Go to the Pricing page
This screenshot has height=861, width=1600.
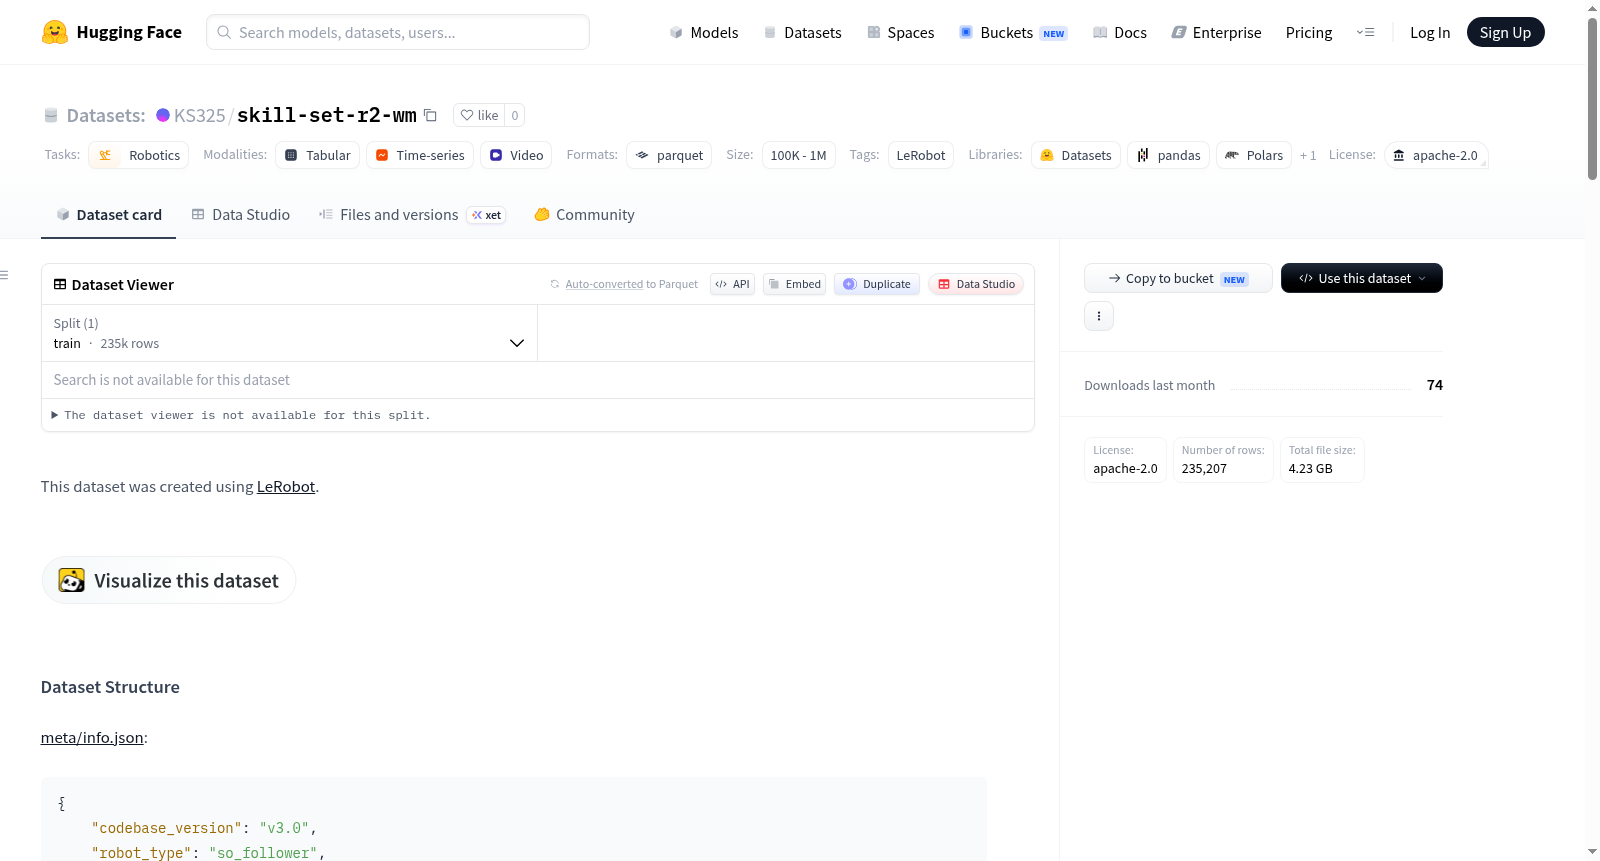[1309, 32]
